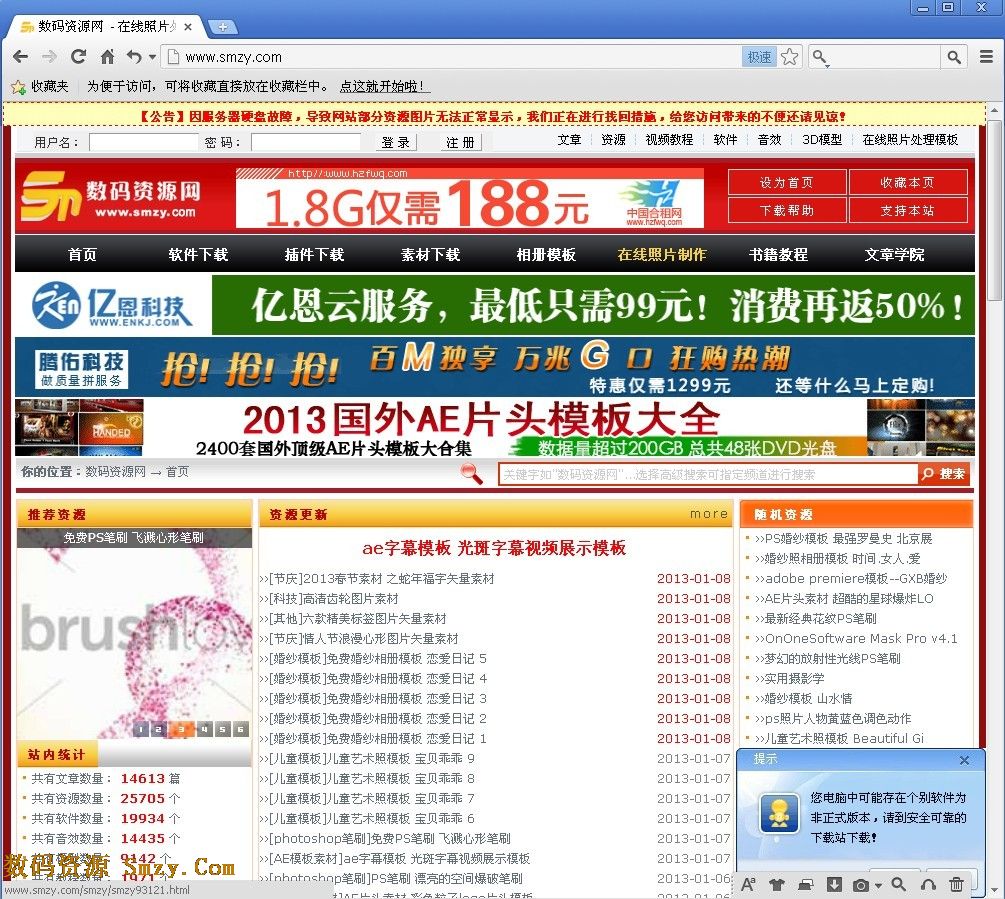The height and width of the screenshot is (899, 1005).
Task: Refresh the page with the reload icon
Action: (x=79, y=57)
